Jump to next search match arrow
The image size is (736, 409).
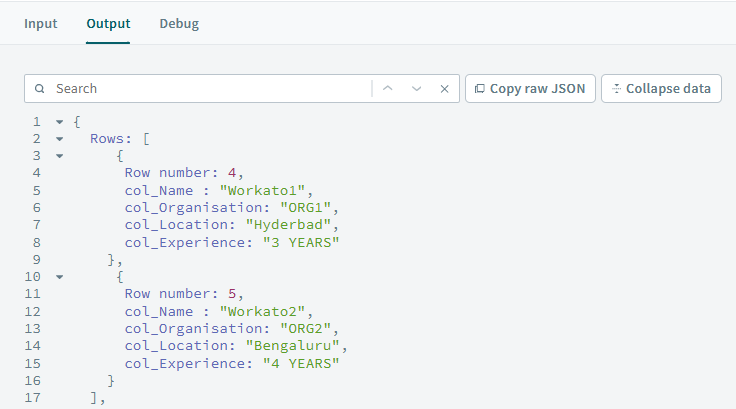pos(417,89)
